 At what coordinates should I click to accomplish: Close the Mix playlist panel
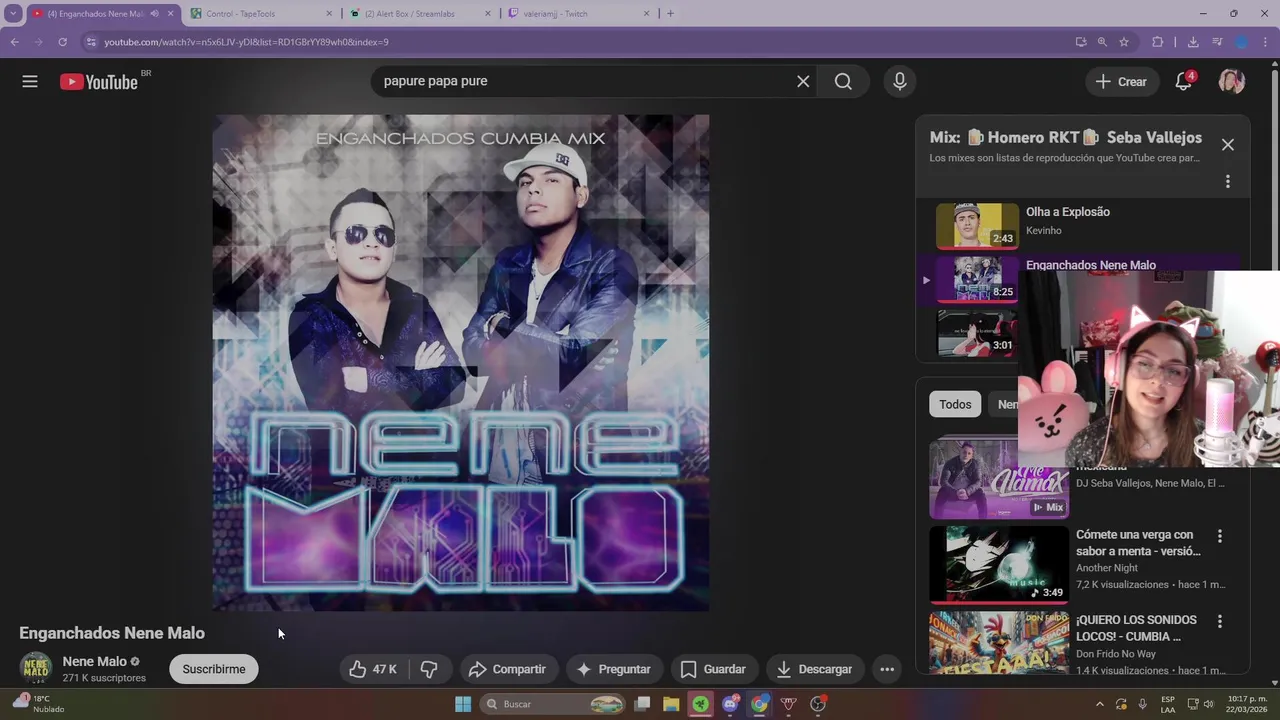[1228, 144]
